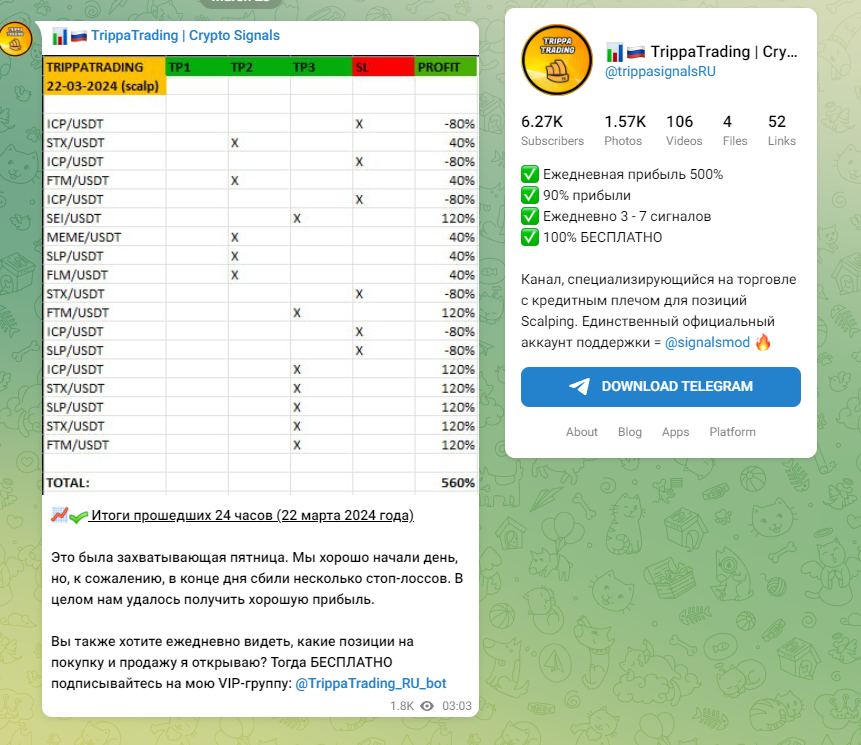Open the @trippasignalsRU channel handle

pyautogui.click(x=660, y=71)
